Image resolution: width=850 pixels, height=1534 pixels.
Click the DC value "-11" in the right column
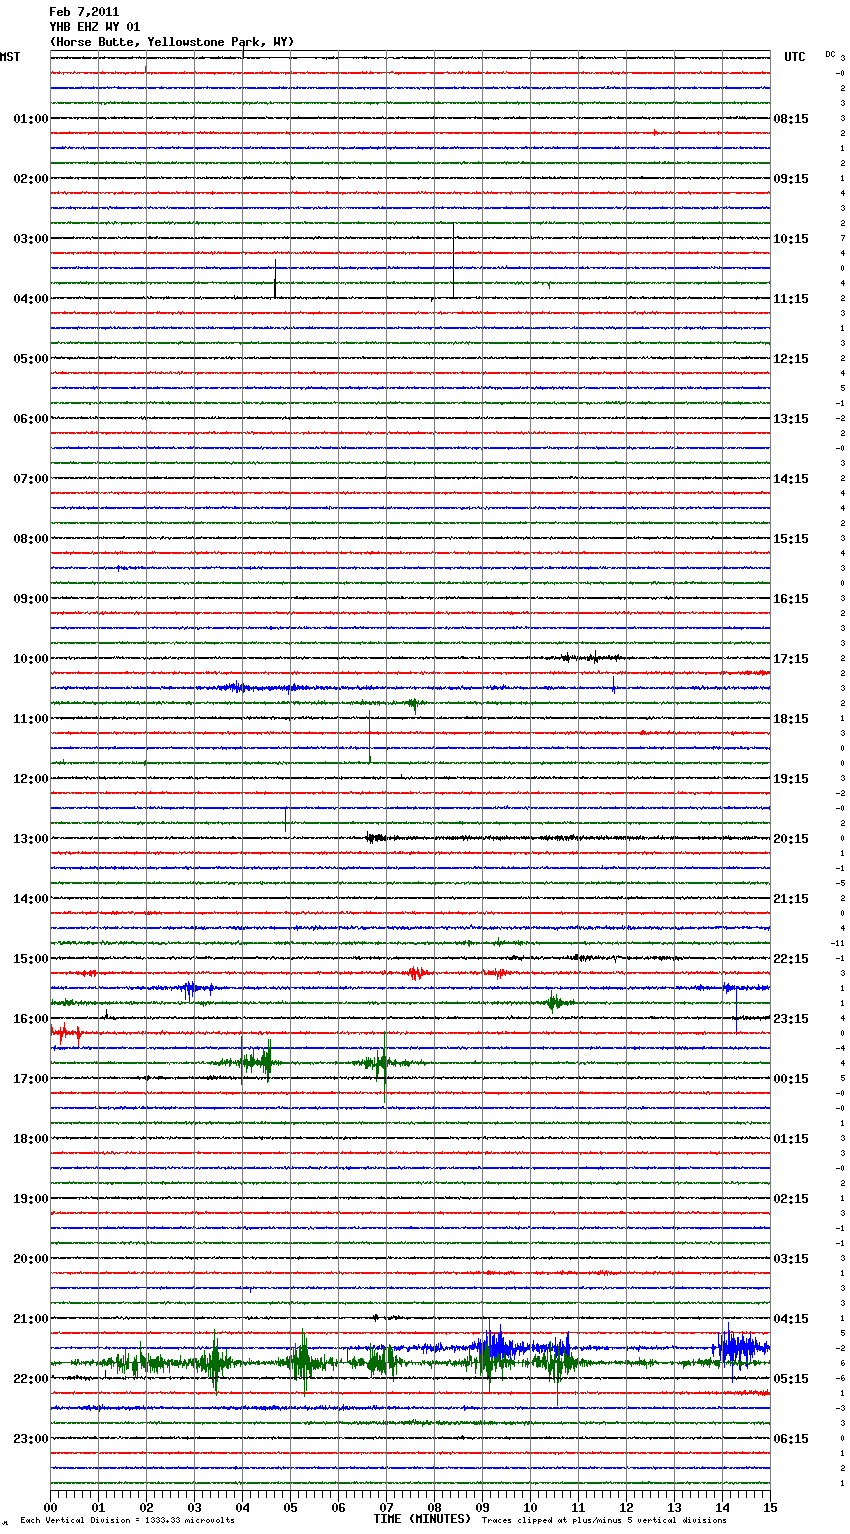click(x=838, y=944)
